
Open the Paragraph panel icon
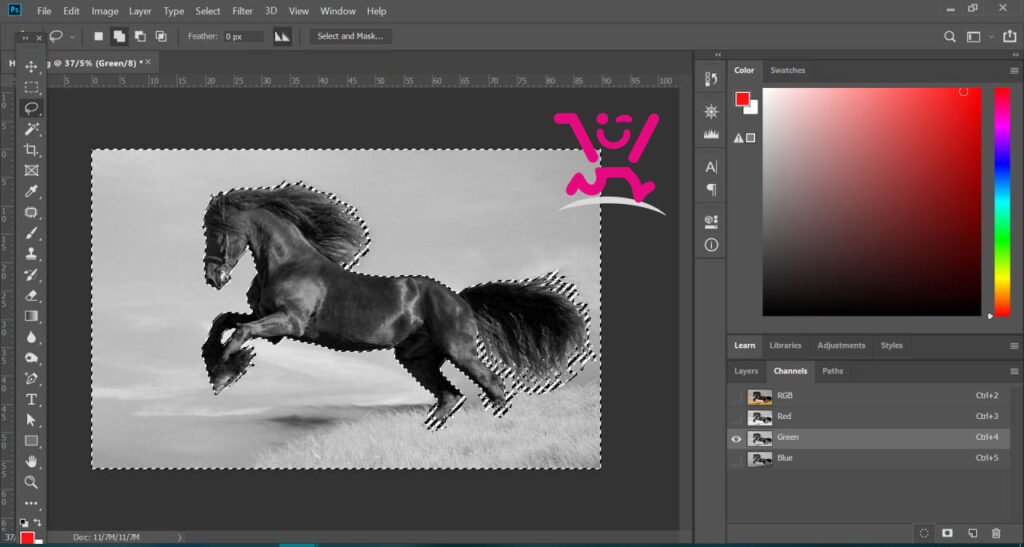[x=711, y=189]
